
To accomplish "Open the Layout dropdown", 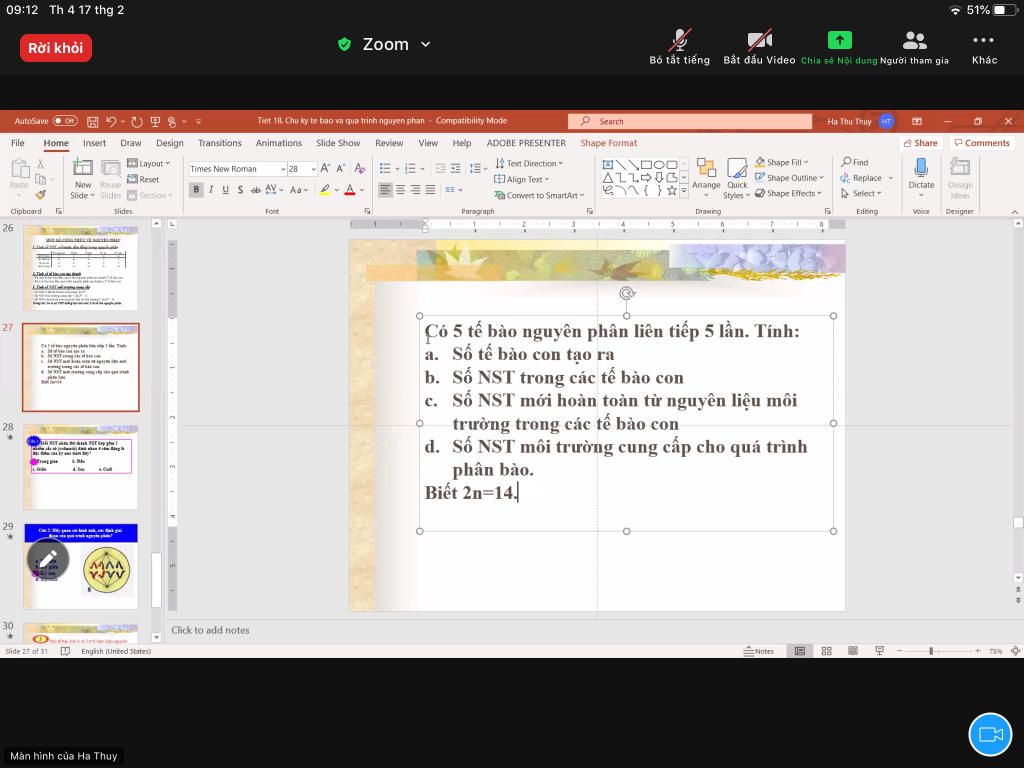I will pyautogui.click(x=148, y=163).
